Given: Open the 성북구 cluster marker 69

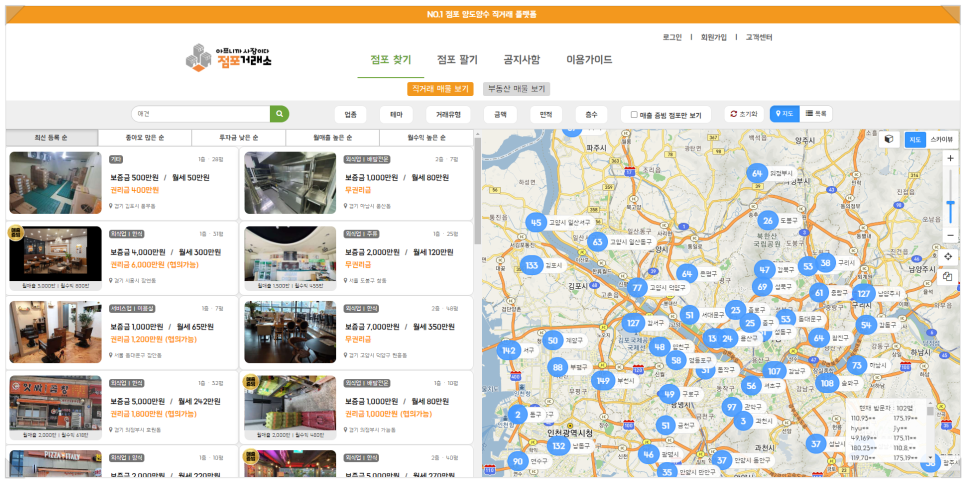Looking at the screenshot, I should [763, 287].
